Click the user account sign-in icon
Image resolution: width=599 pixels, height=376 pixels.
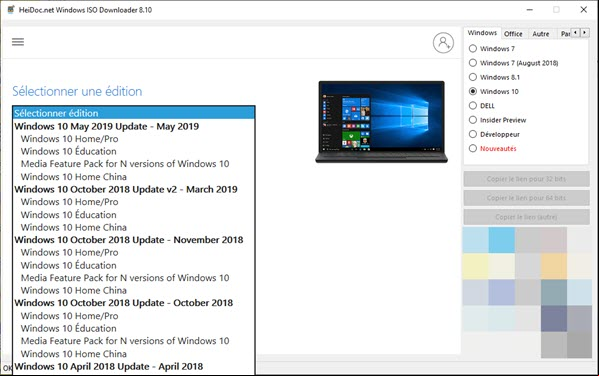tap(443, 43)
